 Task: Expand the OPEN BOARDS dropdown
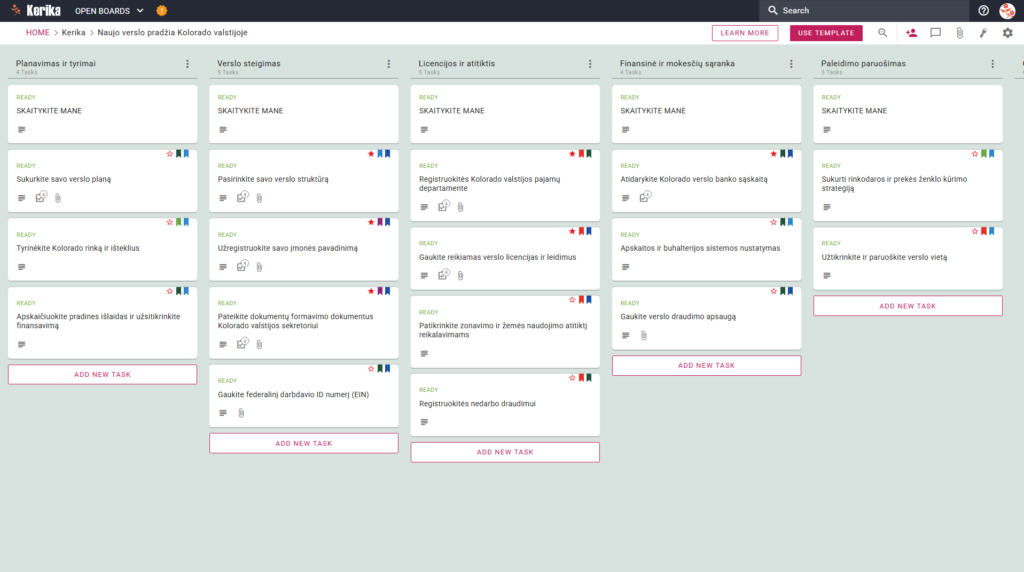click(109, 10)
